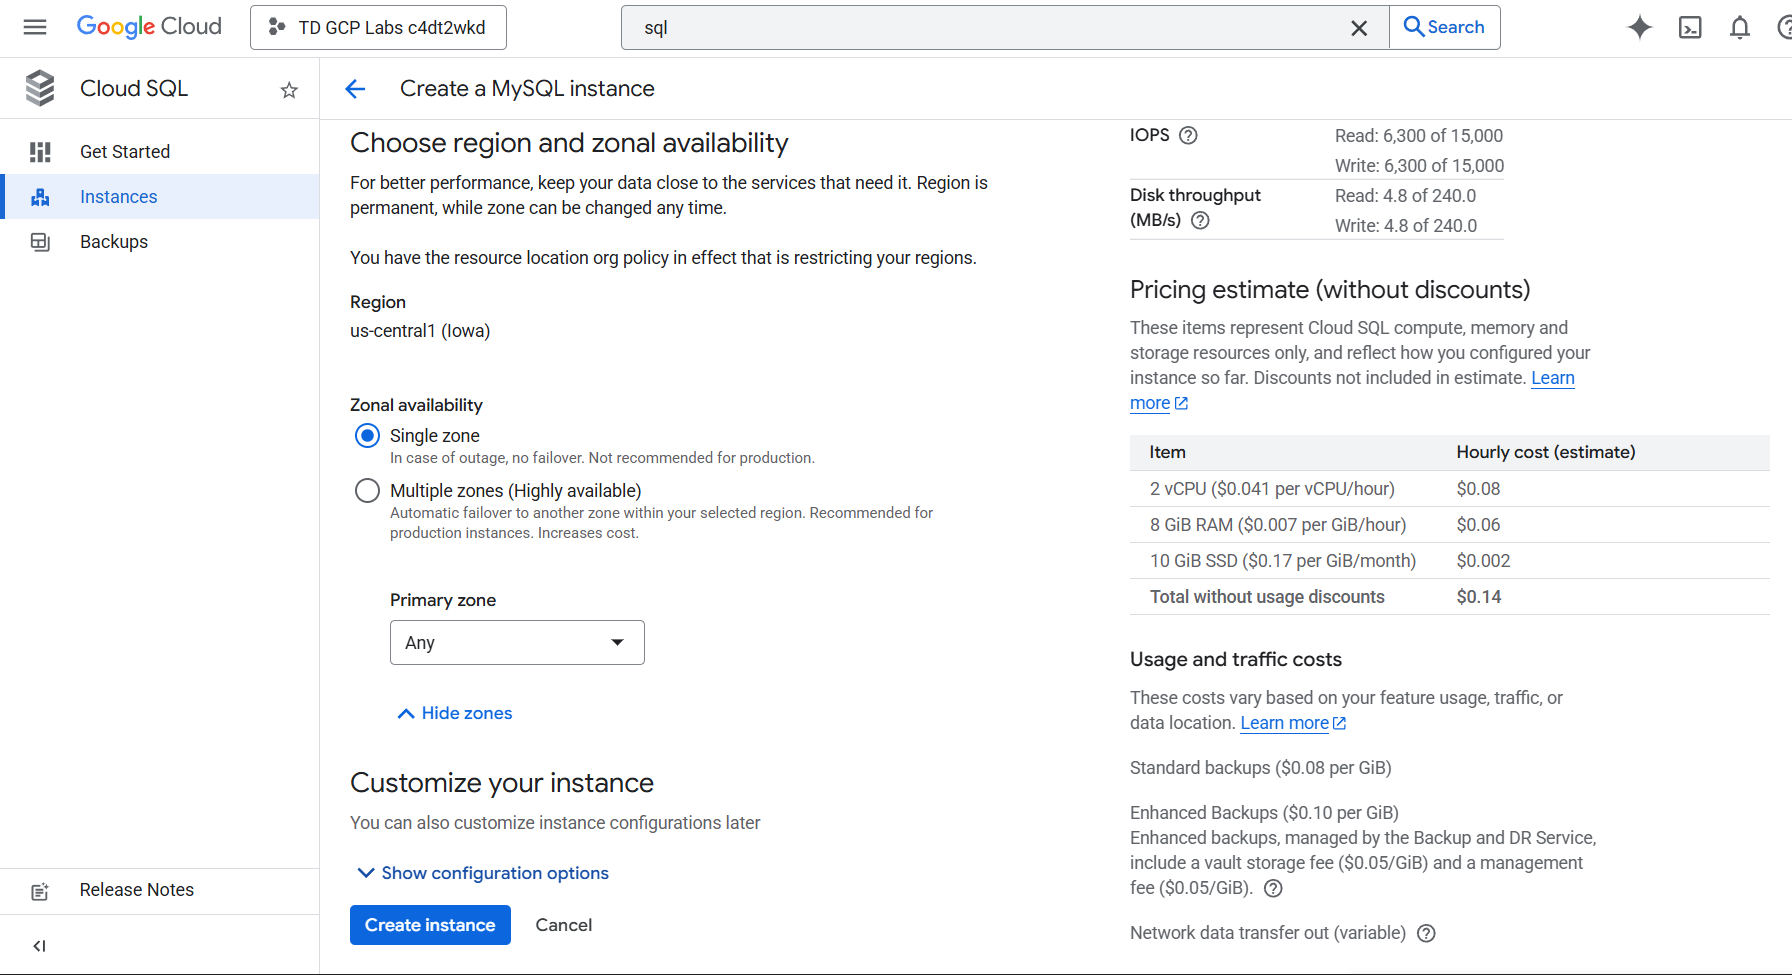Pin Cloud SQL with the star icon
The image size is (1792, 975).
click(289, 90)
